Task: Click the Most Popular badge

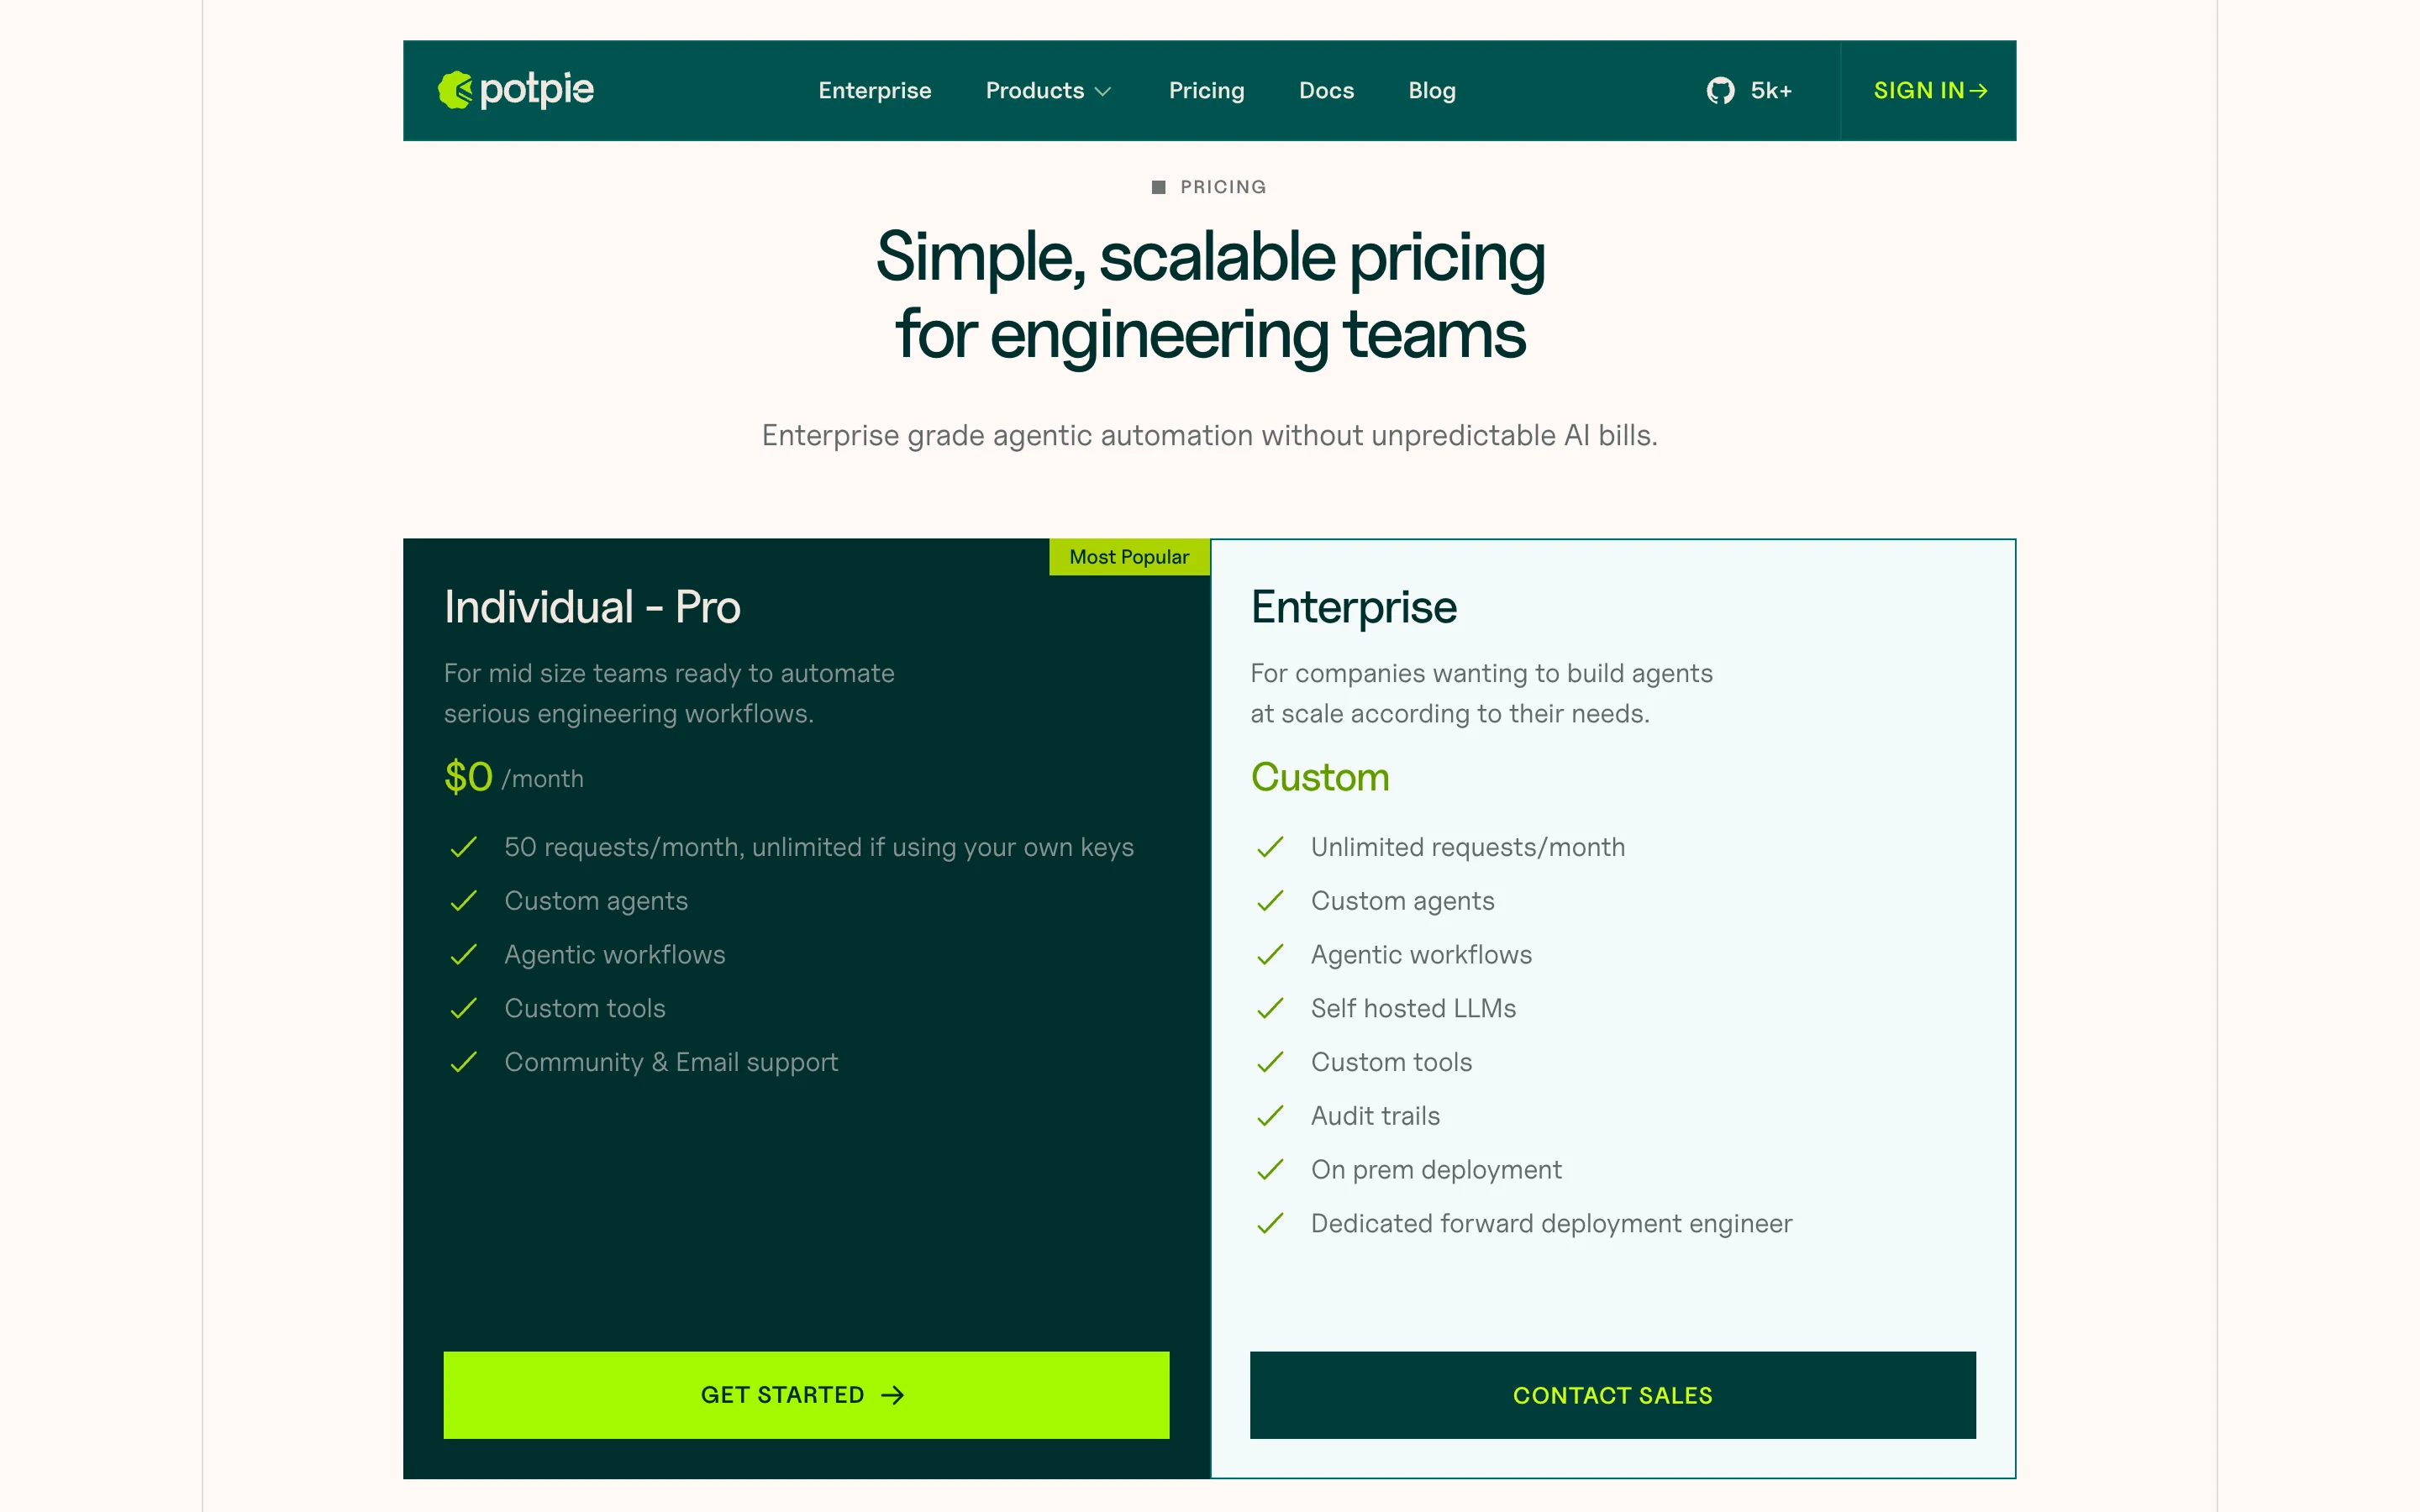Action: 1129,557
